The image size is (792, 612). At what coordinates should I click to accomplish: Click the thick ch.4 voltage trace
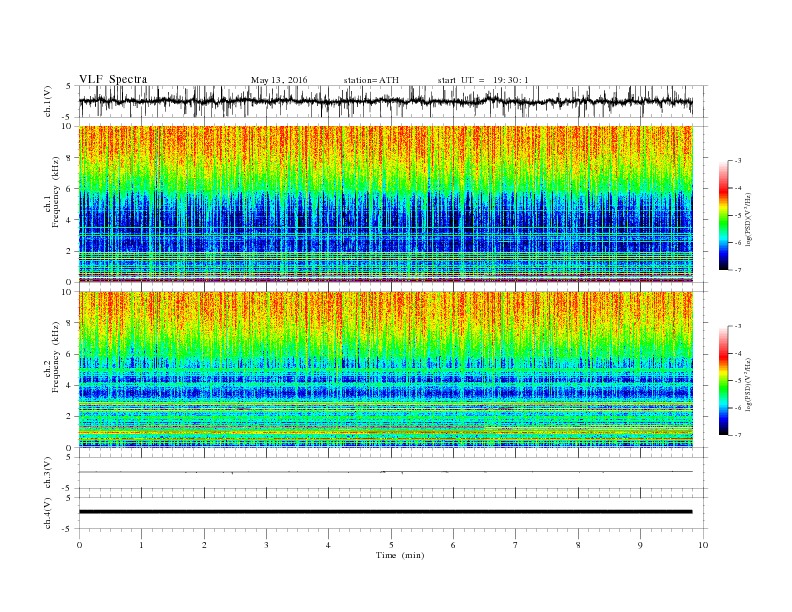coord(385,512)
